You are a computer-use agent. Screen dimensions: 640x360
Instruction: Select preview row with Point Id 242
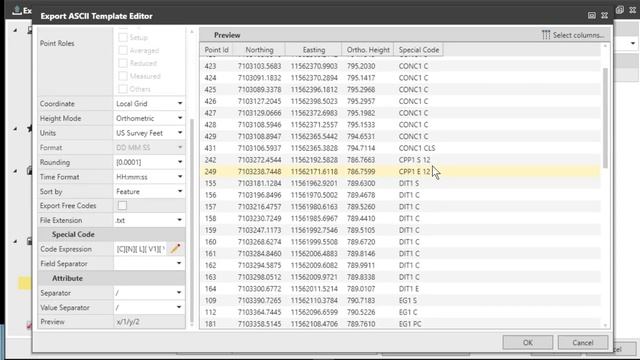[x=400, y=160]
